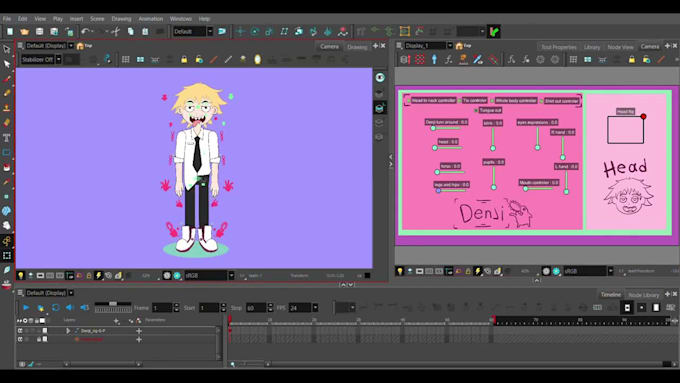Open the Animation menu
The height and width of the screenshot is (383, 680).
click(150, 19)
